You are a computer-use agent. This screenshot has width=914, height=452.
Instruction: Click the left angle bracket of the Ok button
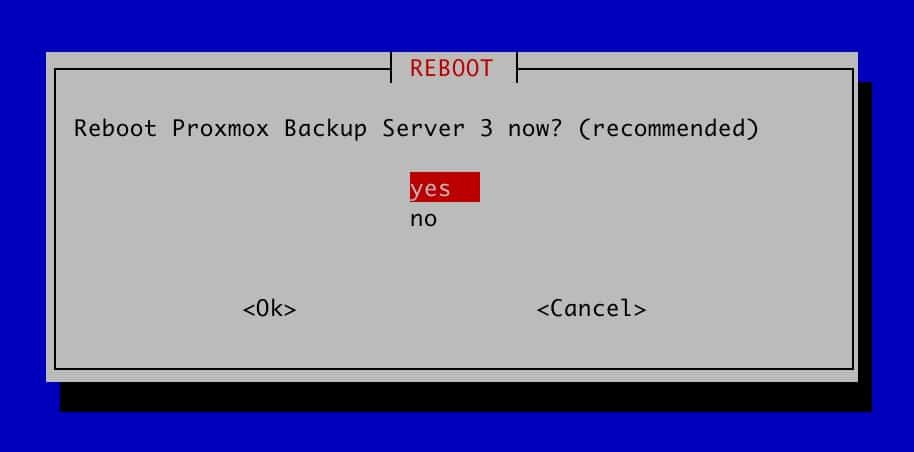point(249,309)
